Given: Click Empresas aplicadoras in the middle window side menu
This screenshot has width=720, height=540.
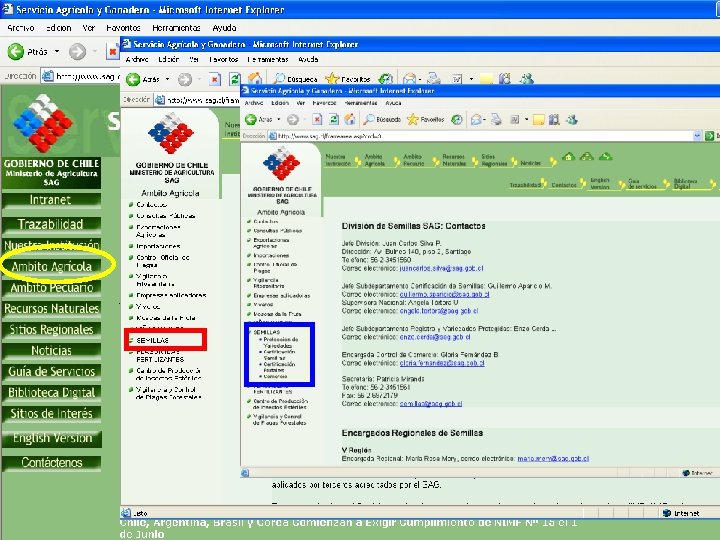Looking at the screenshot, I should click(x=171, y=295).
